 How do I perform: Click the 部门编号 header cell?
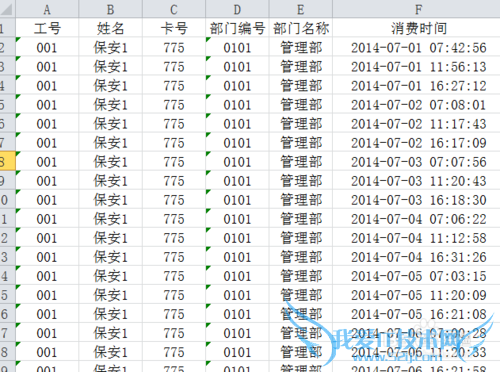[x=237, y=28]
